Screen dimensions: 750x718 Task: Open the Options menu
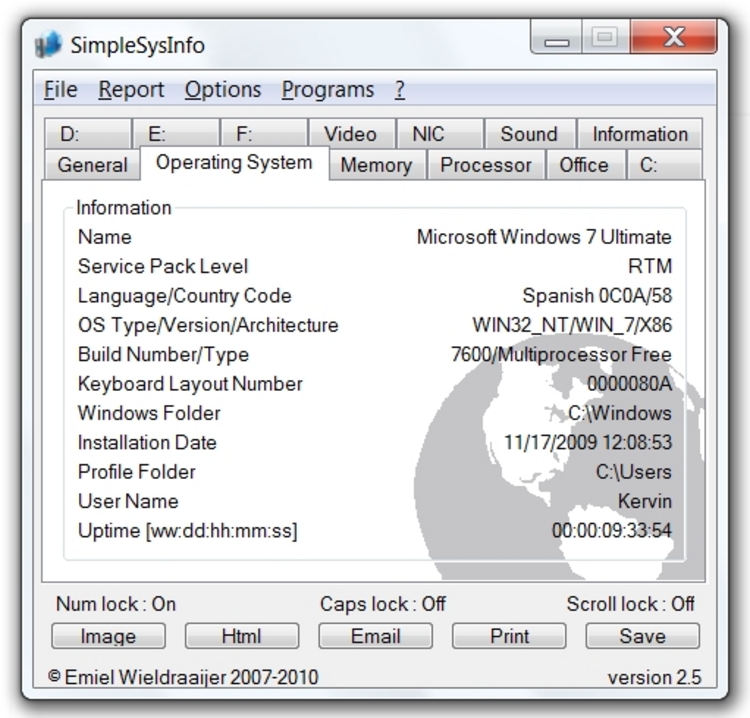pyautogui.click(x=223, y=89)
